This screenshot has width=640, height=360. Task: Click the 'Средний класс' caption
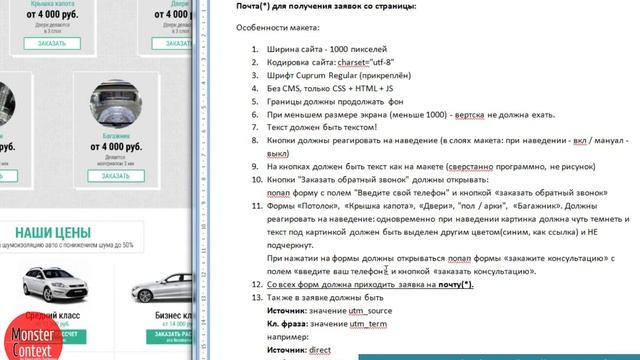coord(53,315)
